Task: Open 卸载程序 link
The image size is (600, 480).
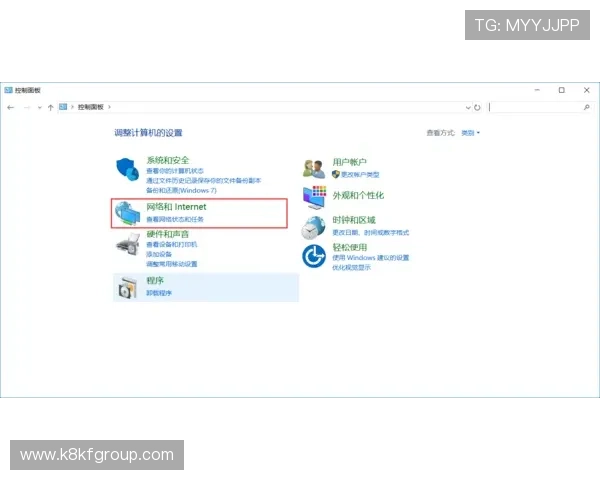Action: tap(159, 293)
